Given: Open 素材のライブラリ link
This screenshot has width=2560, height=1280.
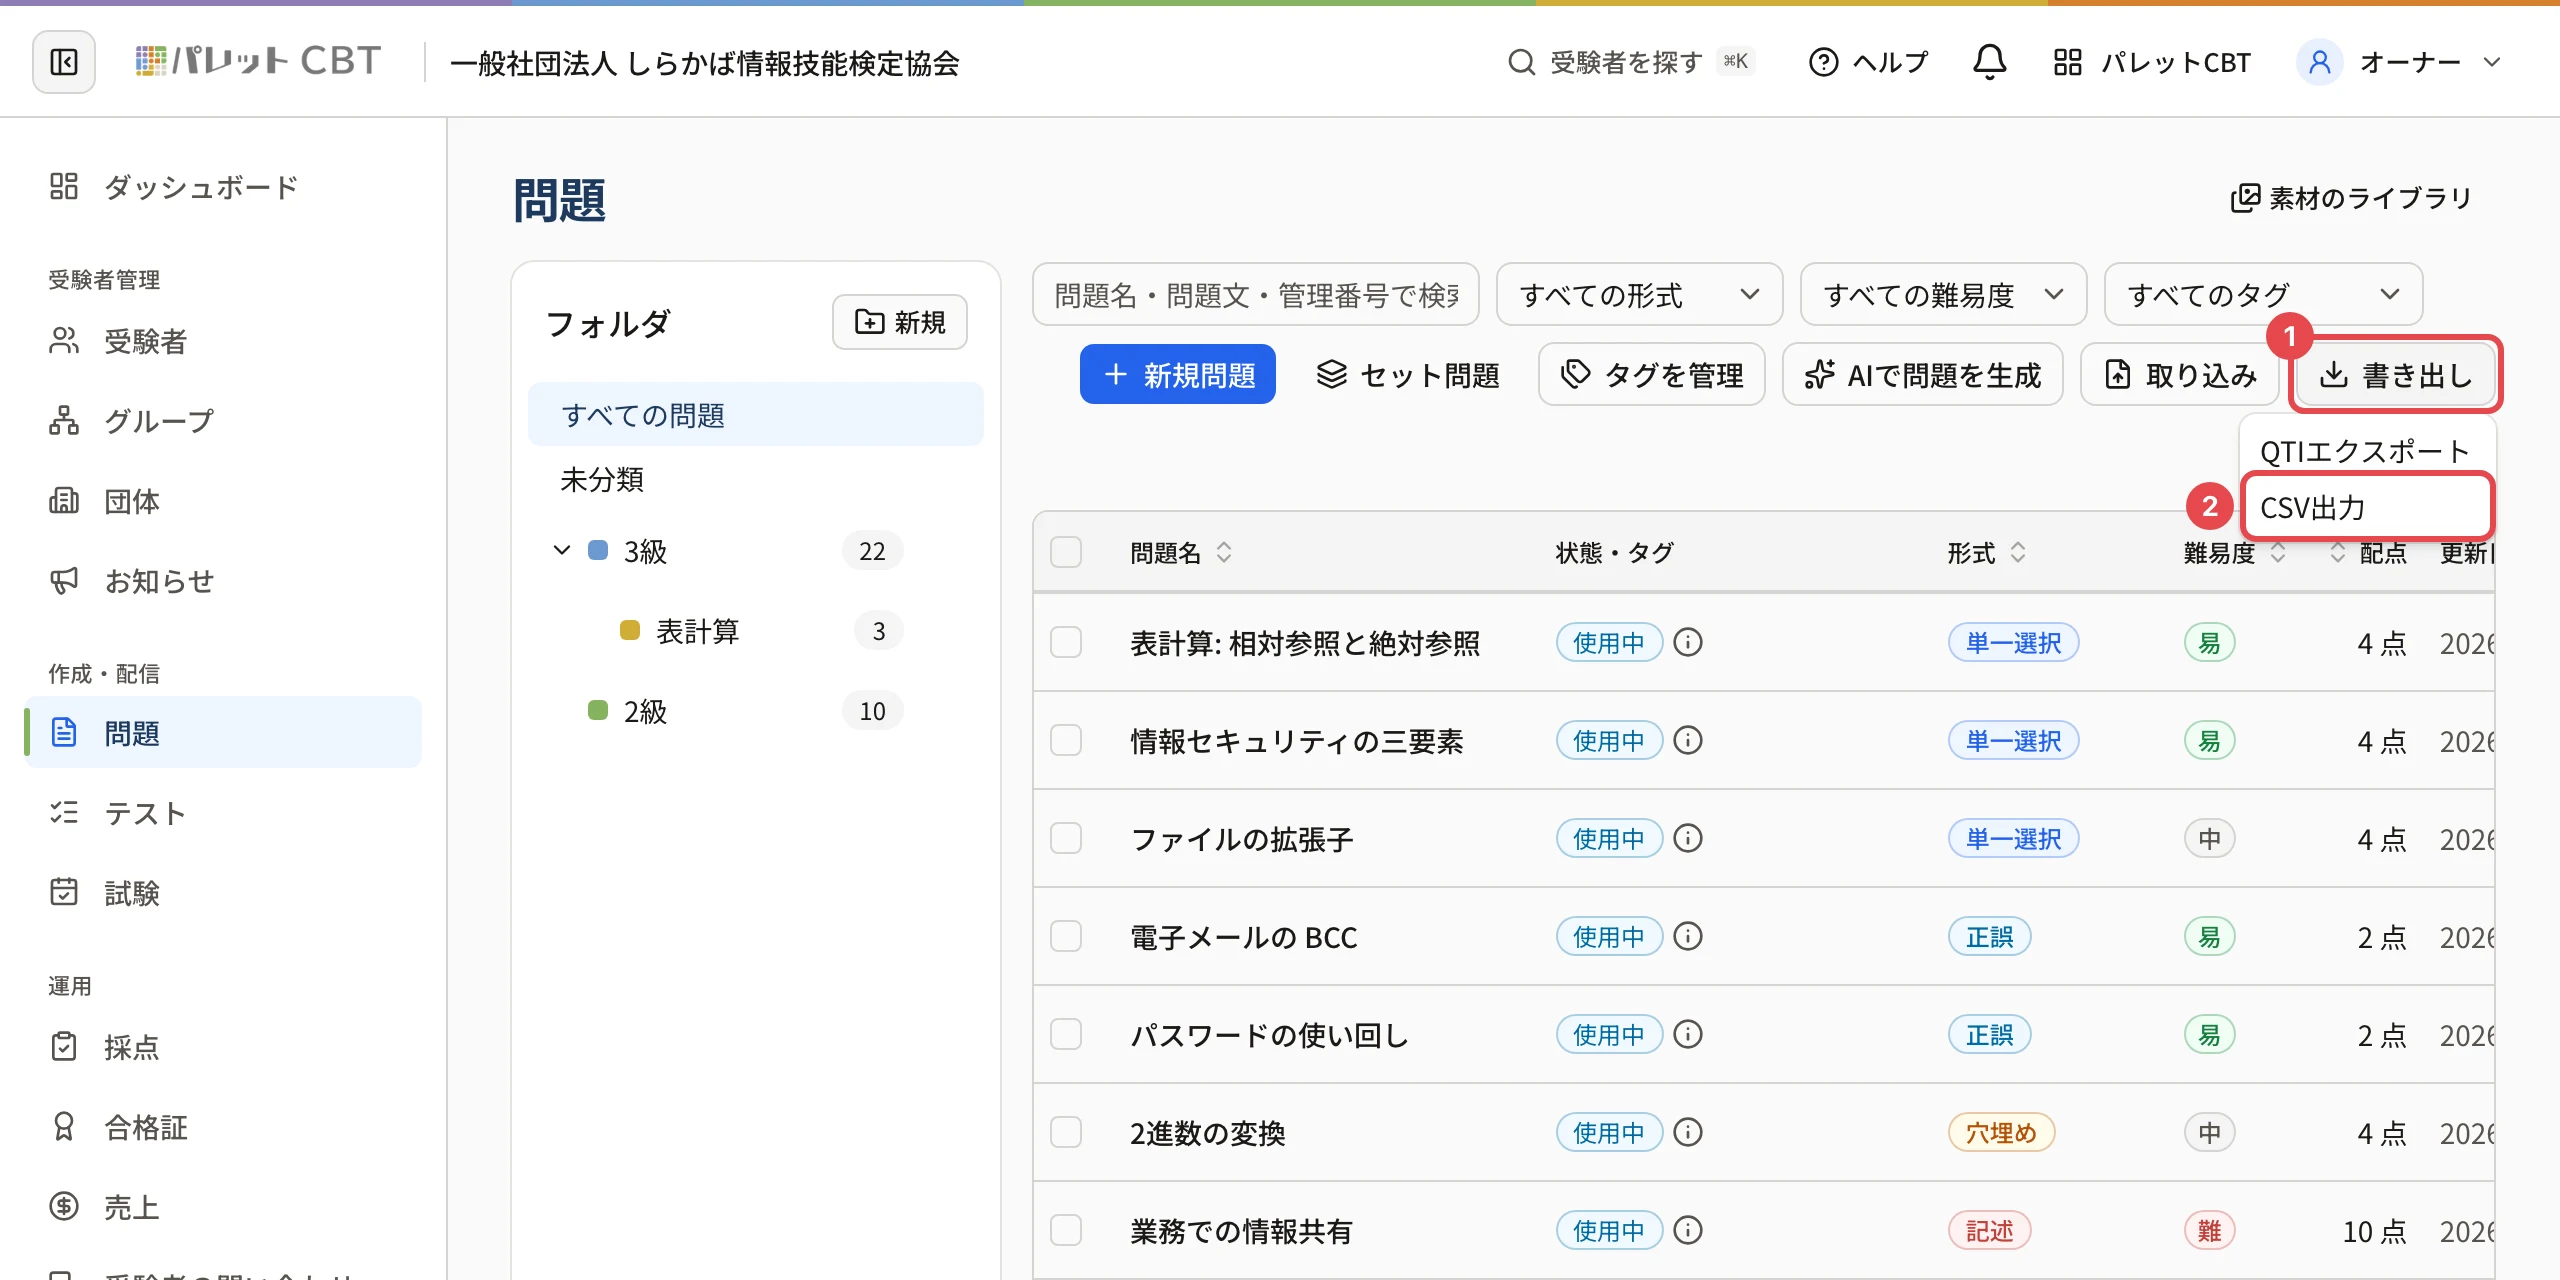Looking at the screenshot, I should 2352,198.
